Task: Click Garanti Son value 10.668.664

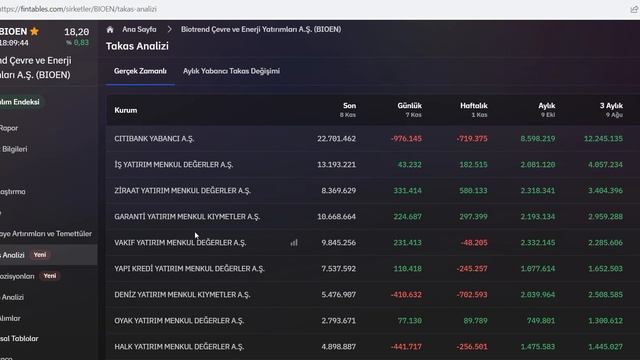Action: click(x=336, y=217)
